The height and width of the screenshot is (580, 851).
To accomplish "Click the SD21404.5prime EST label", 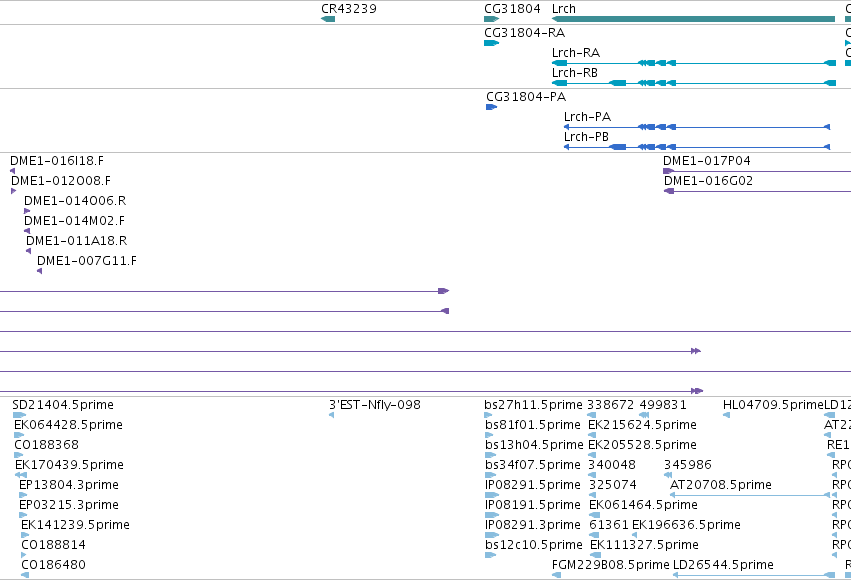I will pyautogui.click(x=63, y=405).
